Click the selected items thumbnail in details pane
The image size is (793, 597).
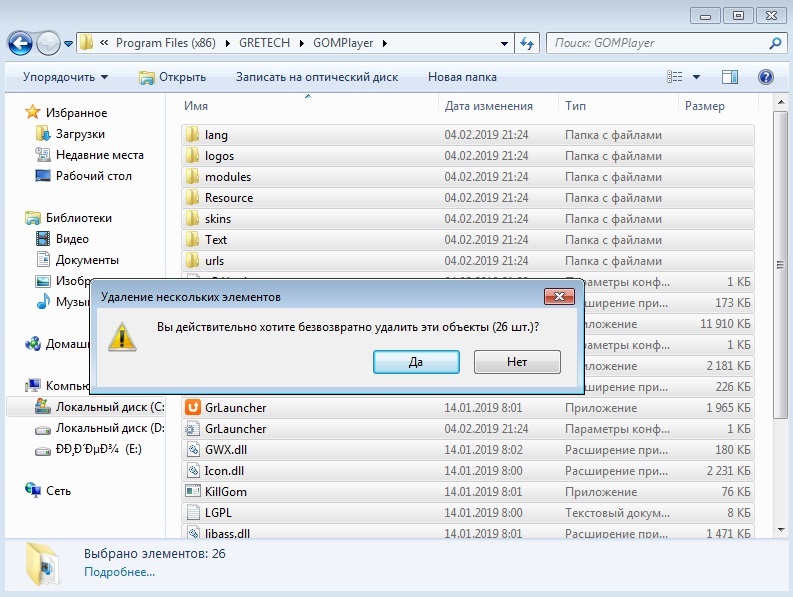pos(43,565)
